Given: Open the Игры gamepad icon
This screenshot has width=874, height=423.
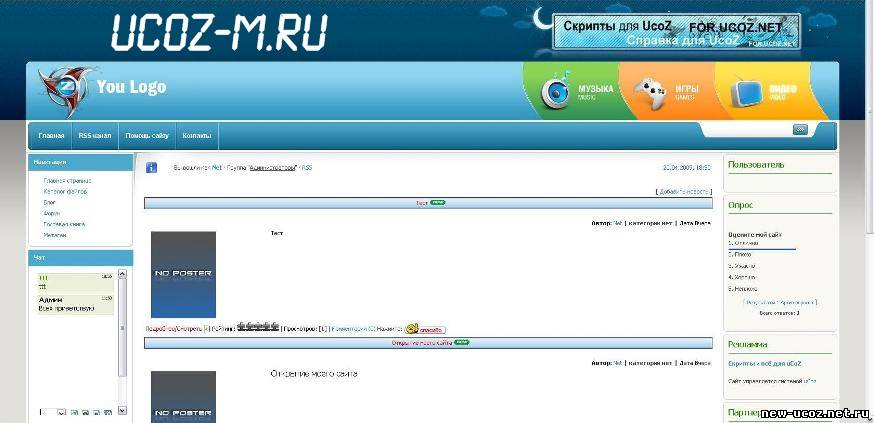Looking at the screenshot, I should coord(649,94).
